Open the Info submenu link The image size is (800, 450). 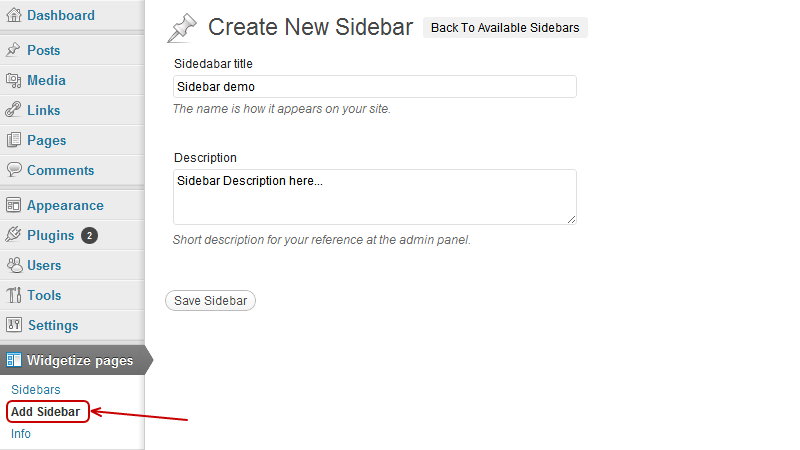pos(21,434)
